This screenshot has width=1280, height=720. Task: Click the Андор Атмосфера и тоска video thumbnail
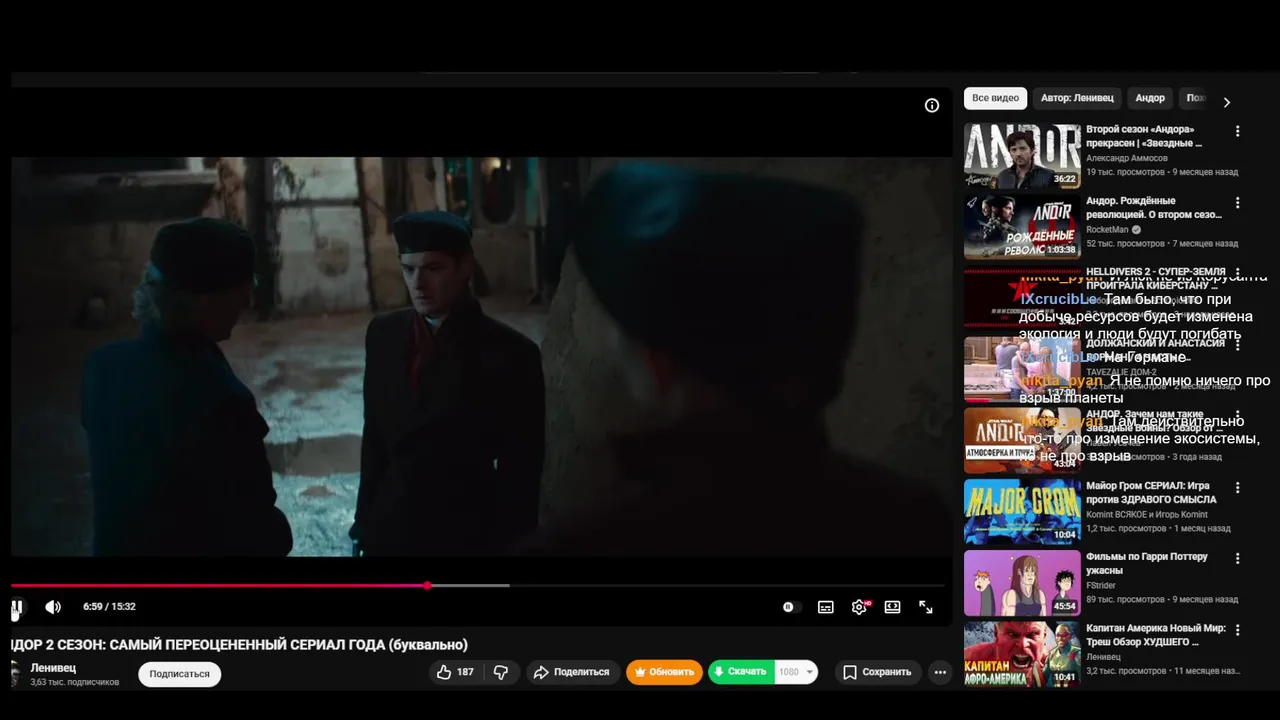(x=1022, y=440)
